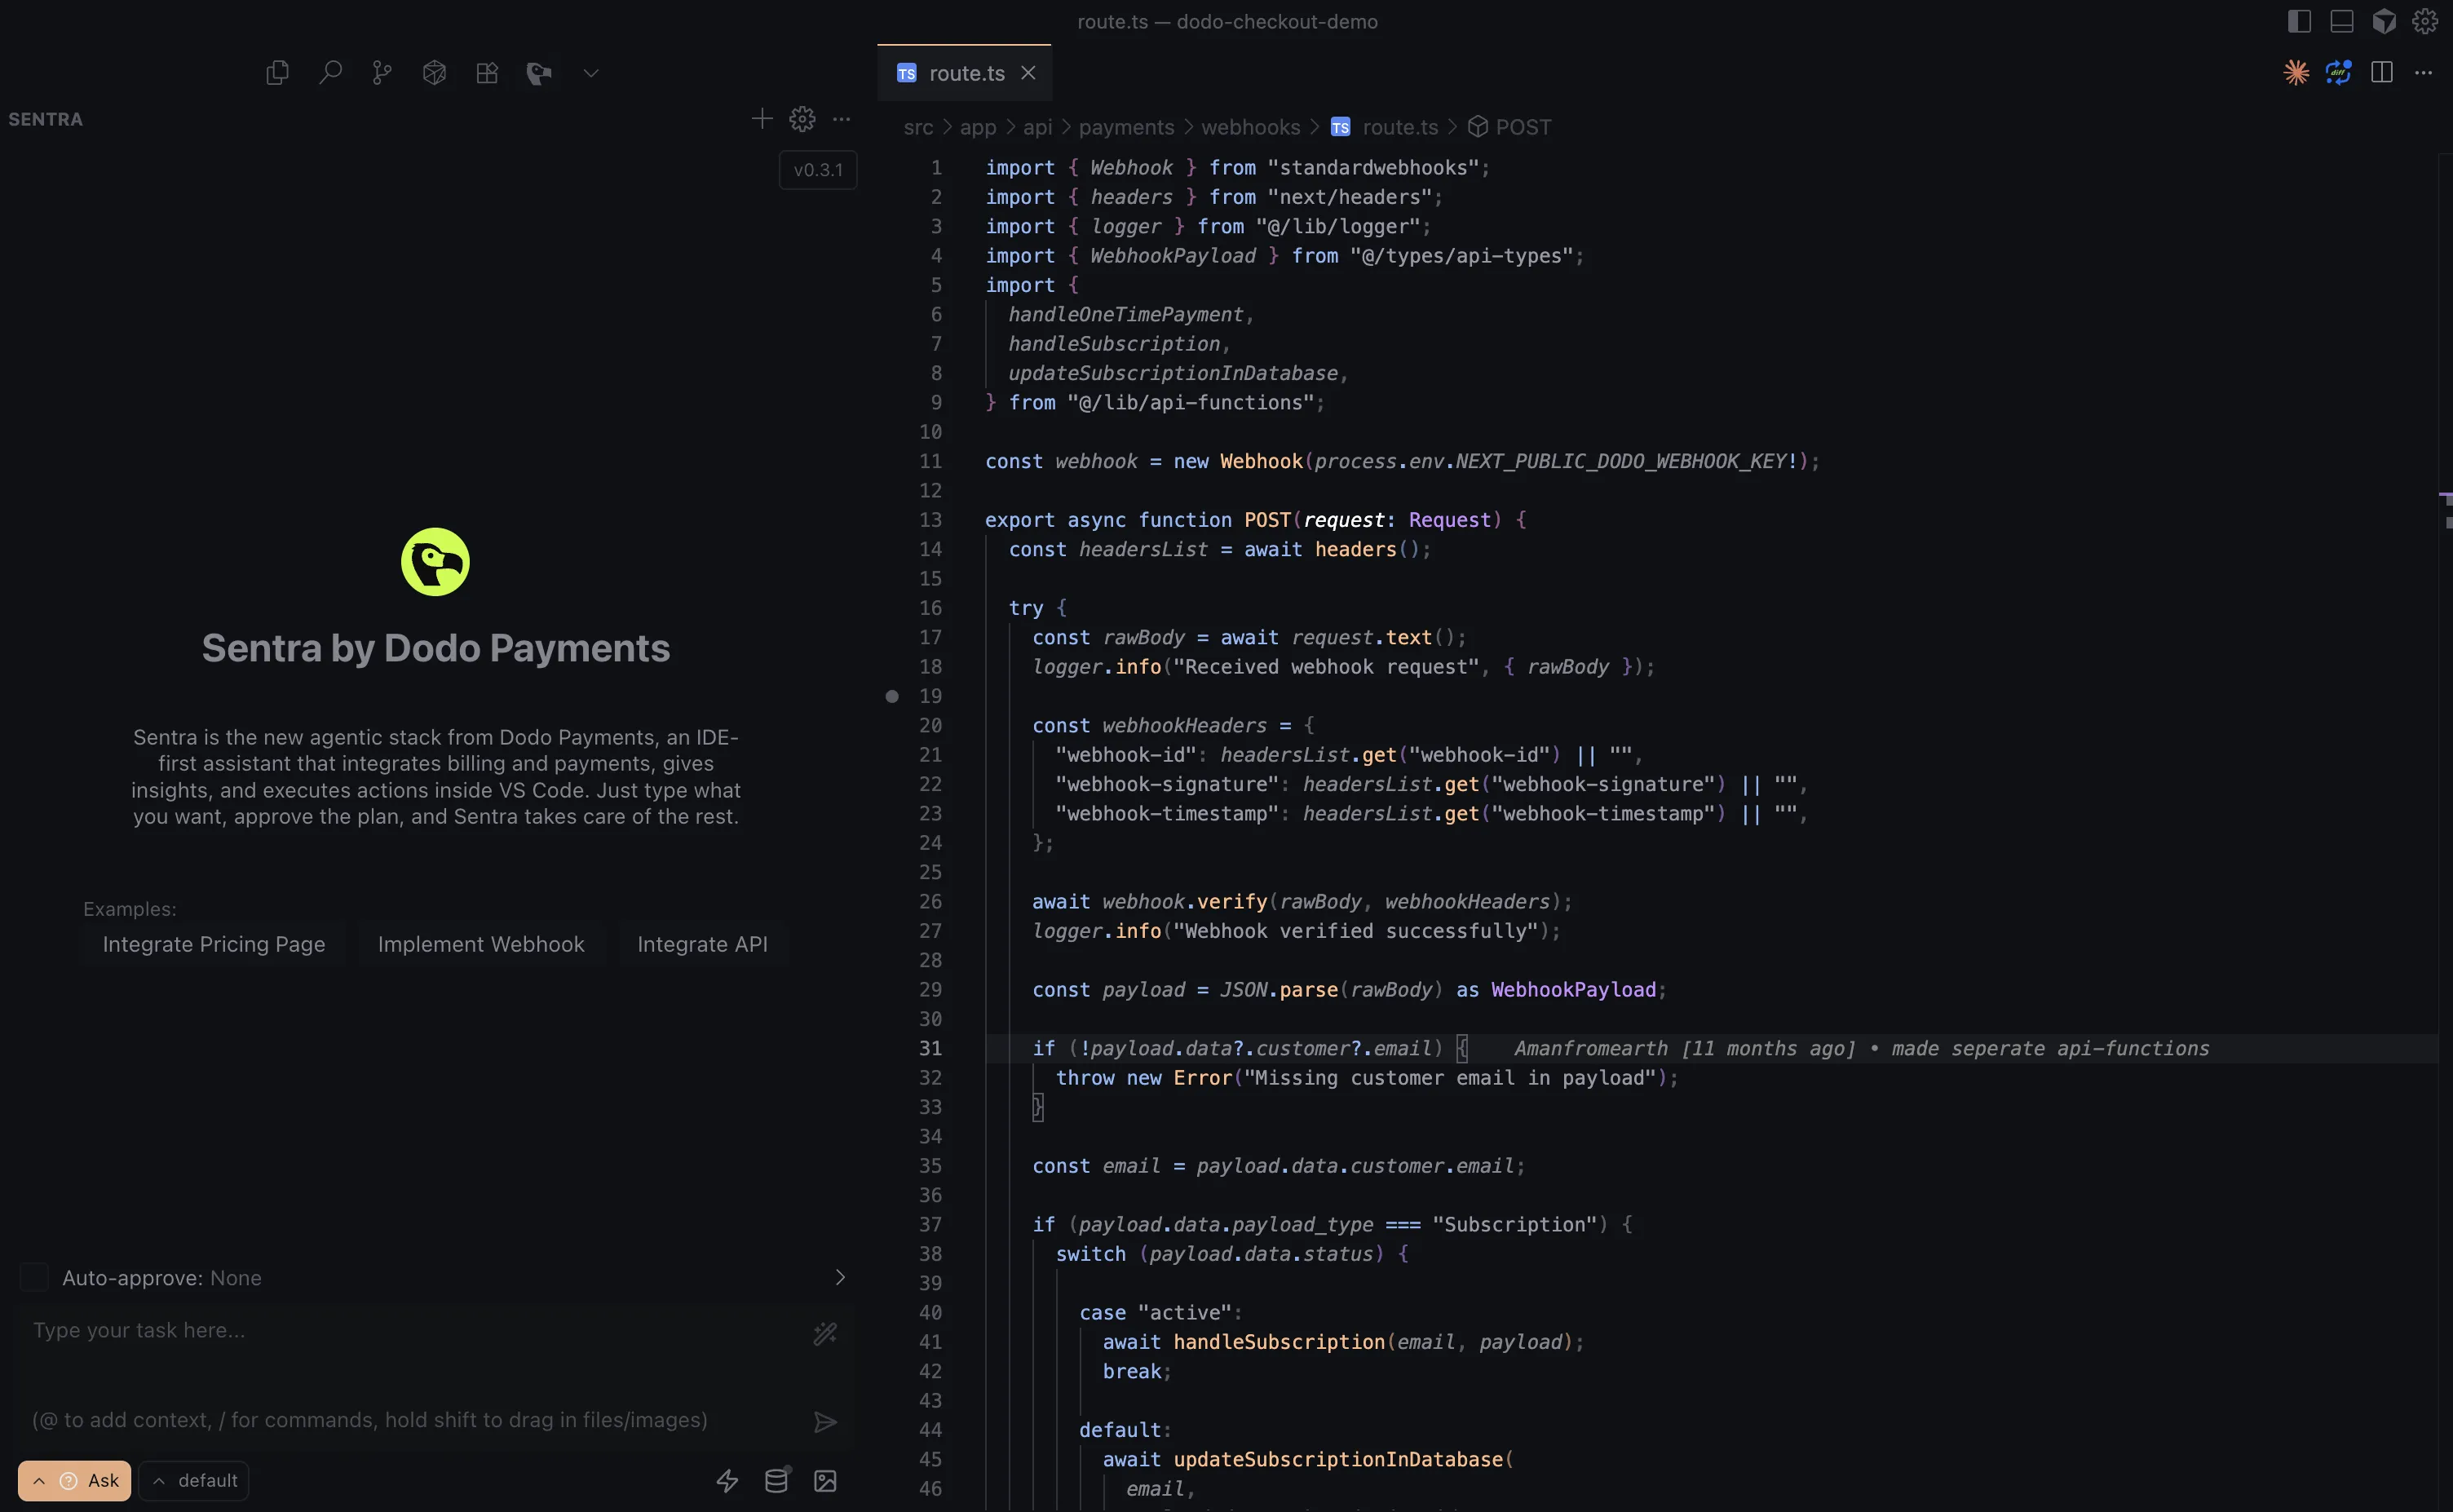Click webhooks in the breadcrumb path
This screenshot has height=1512, width=2453.
tap(1250, 127)
